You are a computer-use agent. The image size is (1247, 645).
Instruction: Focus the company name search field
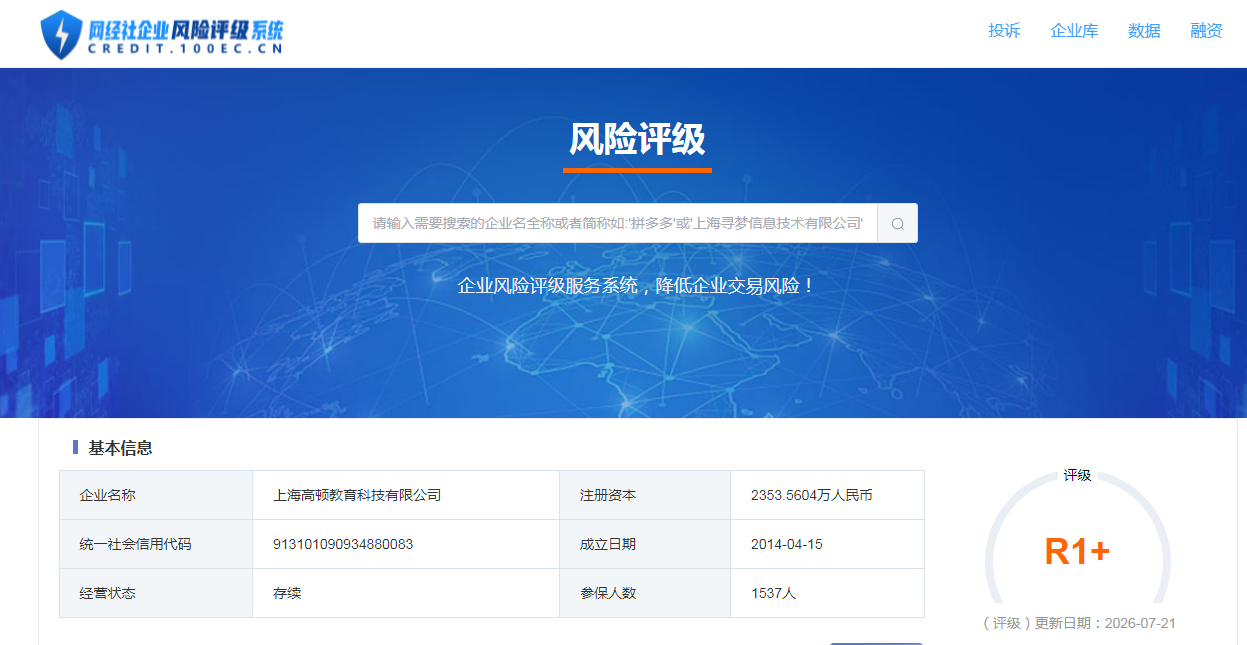618,223
